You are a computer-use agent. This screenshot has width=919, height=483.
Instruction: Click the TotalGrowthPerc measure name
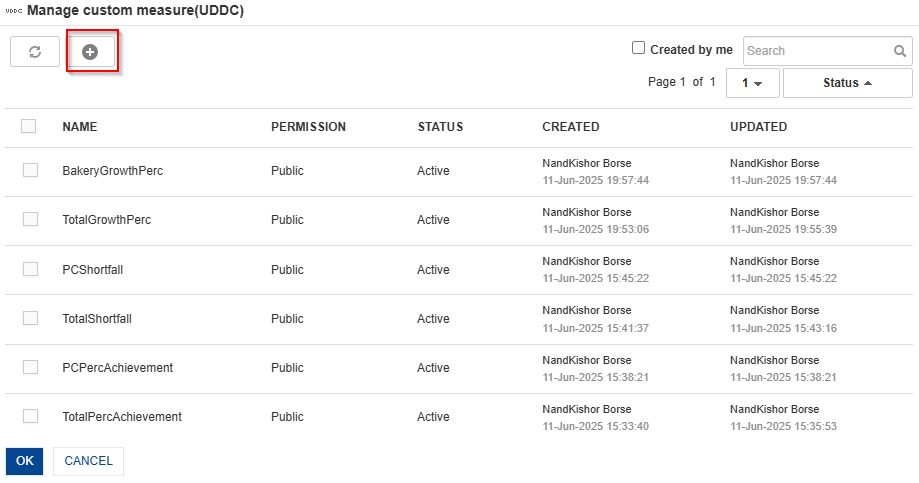[x=107, y=220]
